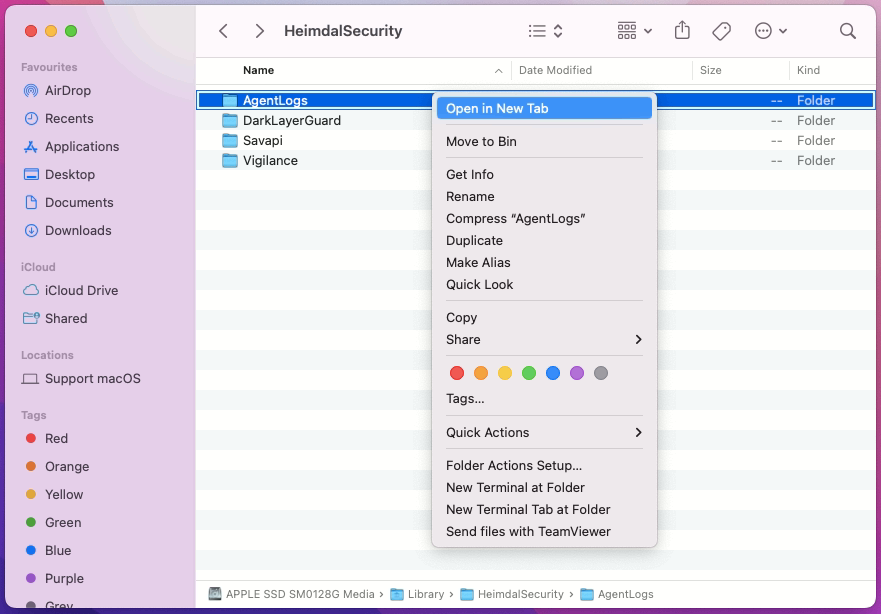Go back with the left chevron

(223, 31)
